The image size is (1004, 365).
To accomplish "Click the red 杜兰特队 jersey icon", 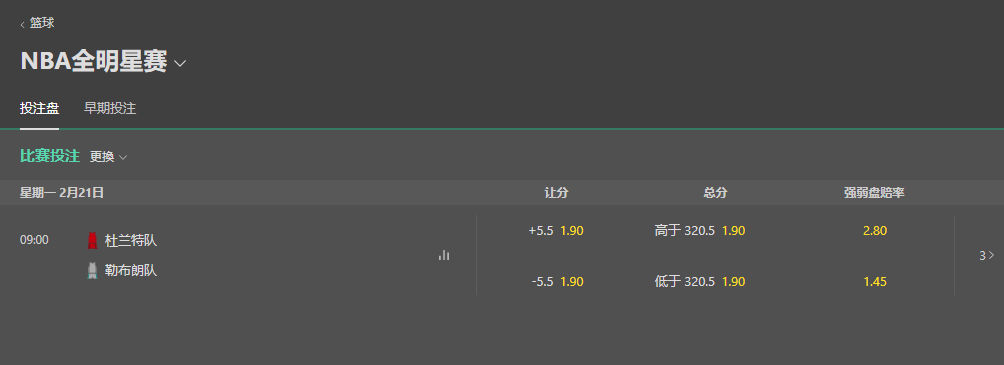I will pos(92,241).
